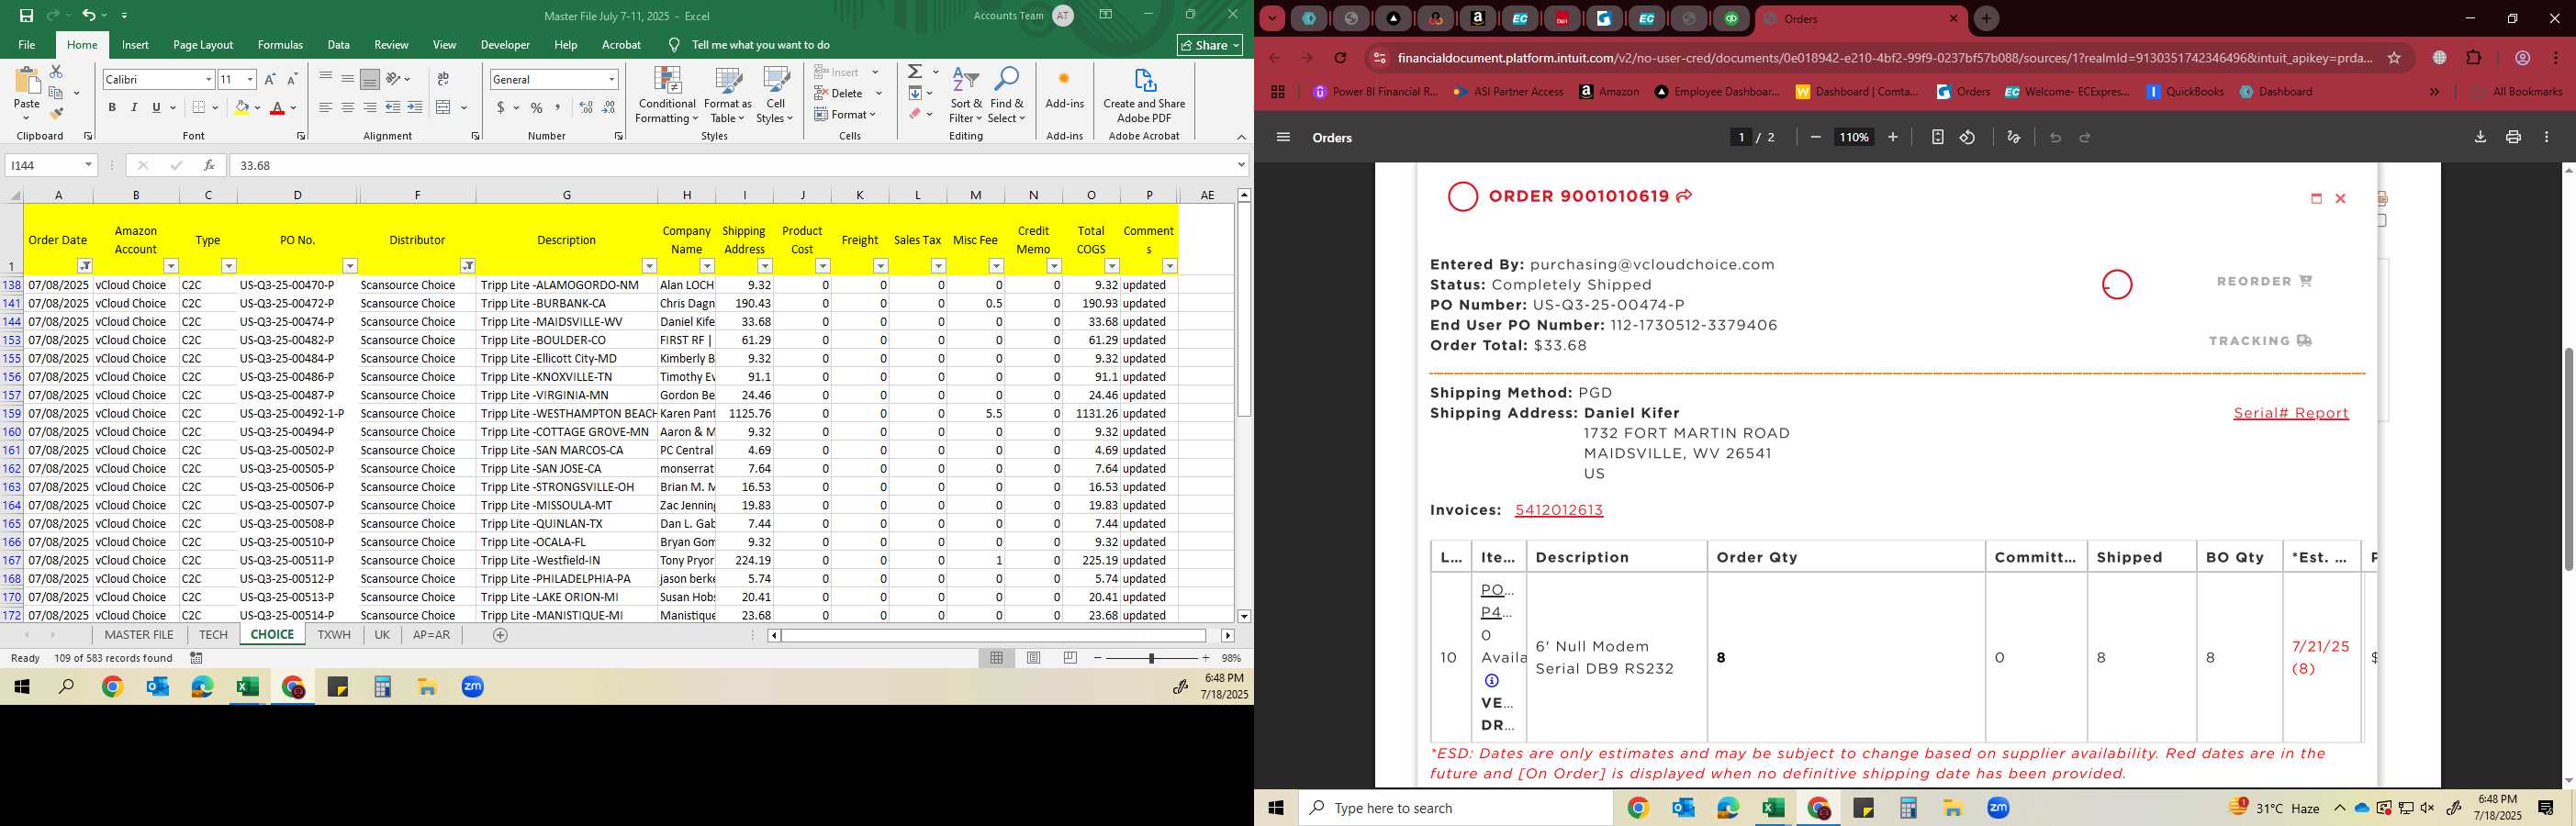
Task: Click PDF viewer zoom out minus icon
Action: tap(1815, 138)
